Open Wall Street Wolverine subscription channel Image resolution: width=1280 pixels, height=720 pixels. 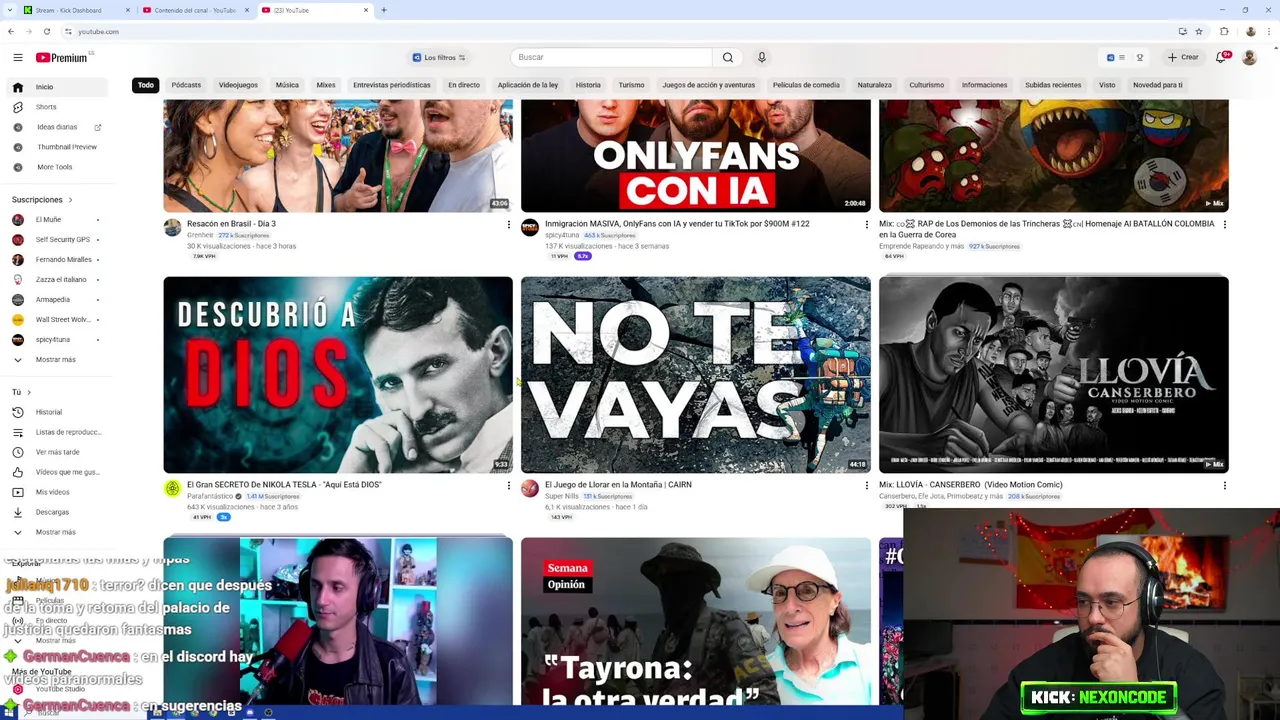(58, 320)
